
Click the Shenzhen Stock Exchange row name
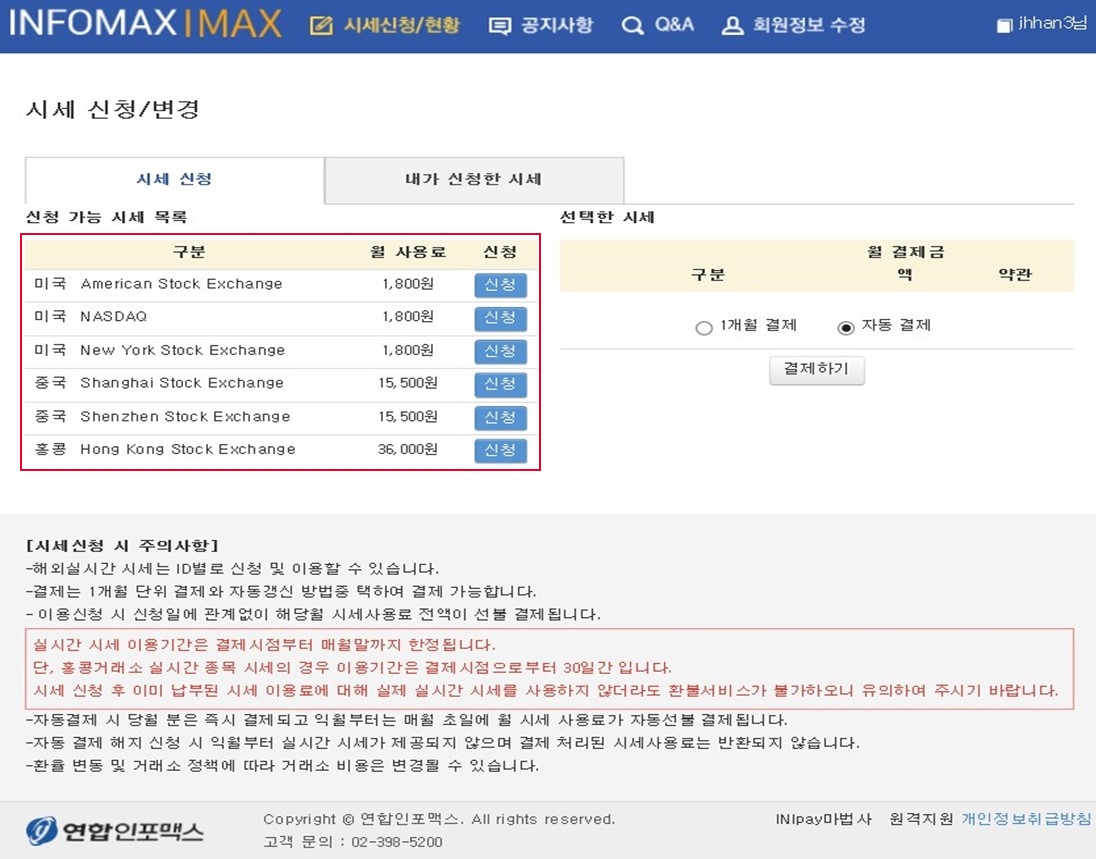pyautogui.click(x=185, y=417)
